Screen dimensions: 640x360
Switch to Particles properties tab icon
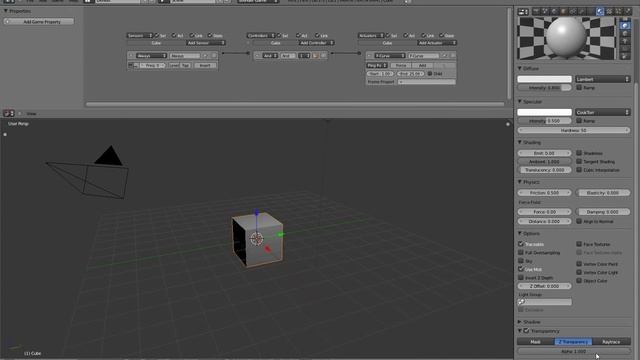point(618,11)
